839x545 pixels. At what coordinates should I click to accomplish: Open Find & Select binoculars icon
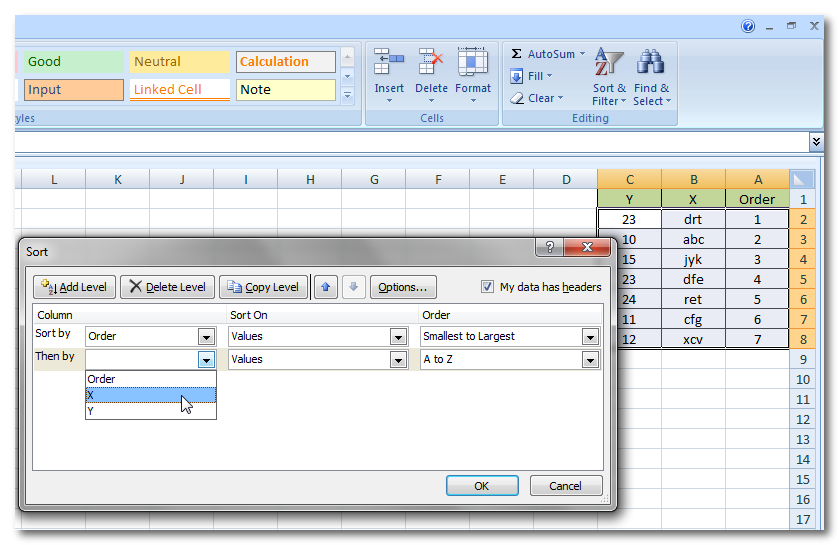(x=651, y=64)
